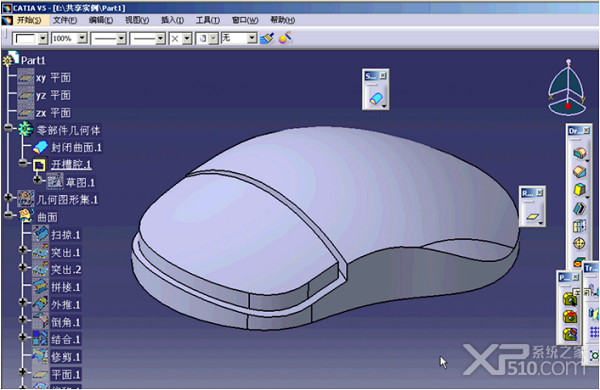Open the 100% opacity dropdown
This screenshot has height=390, width=600.
(x=82, y=38)
